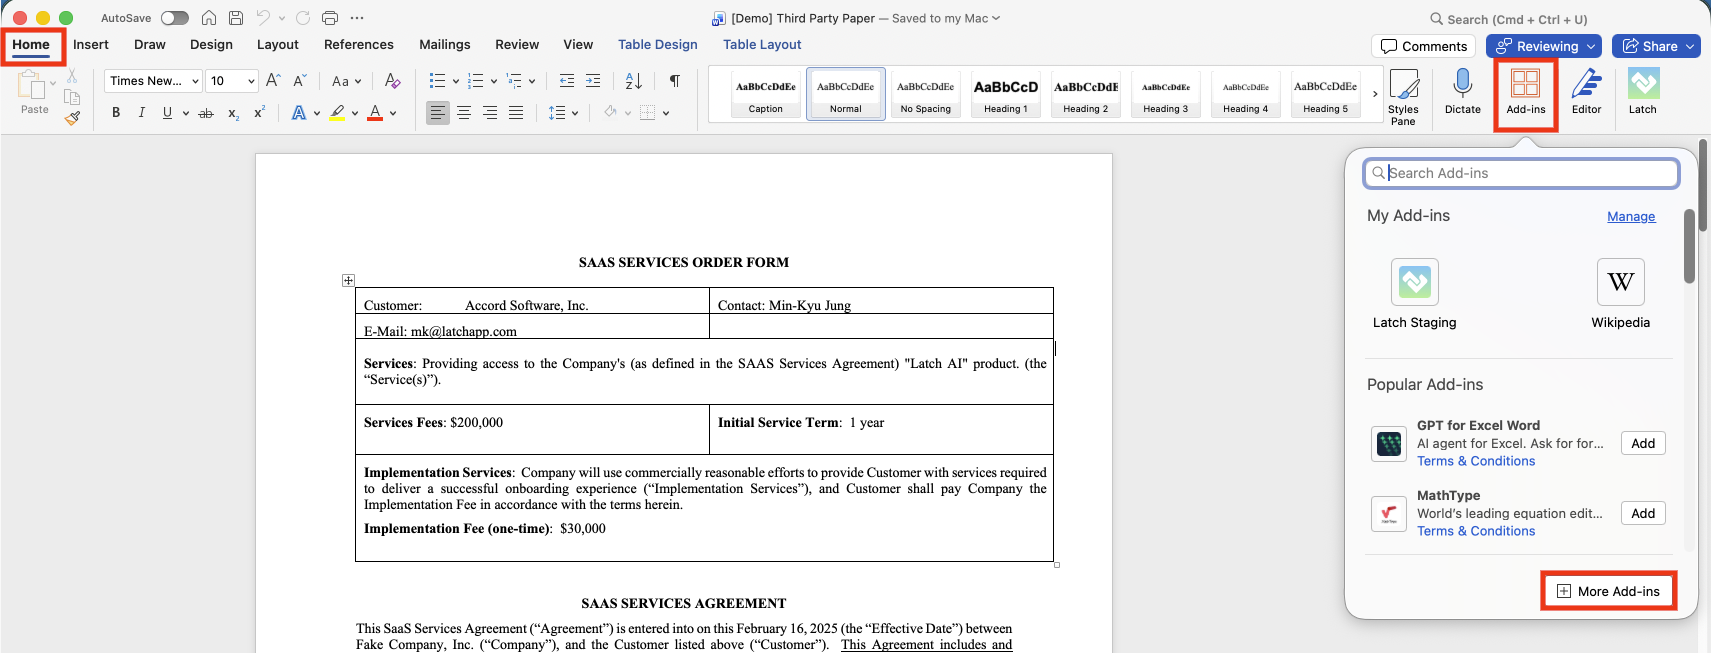The width and height of the screenshot is (1711, 653).
Task: Clear all formatting
Action: pyautogui.click(x=392, y=81)
